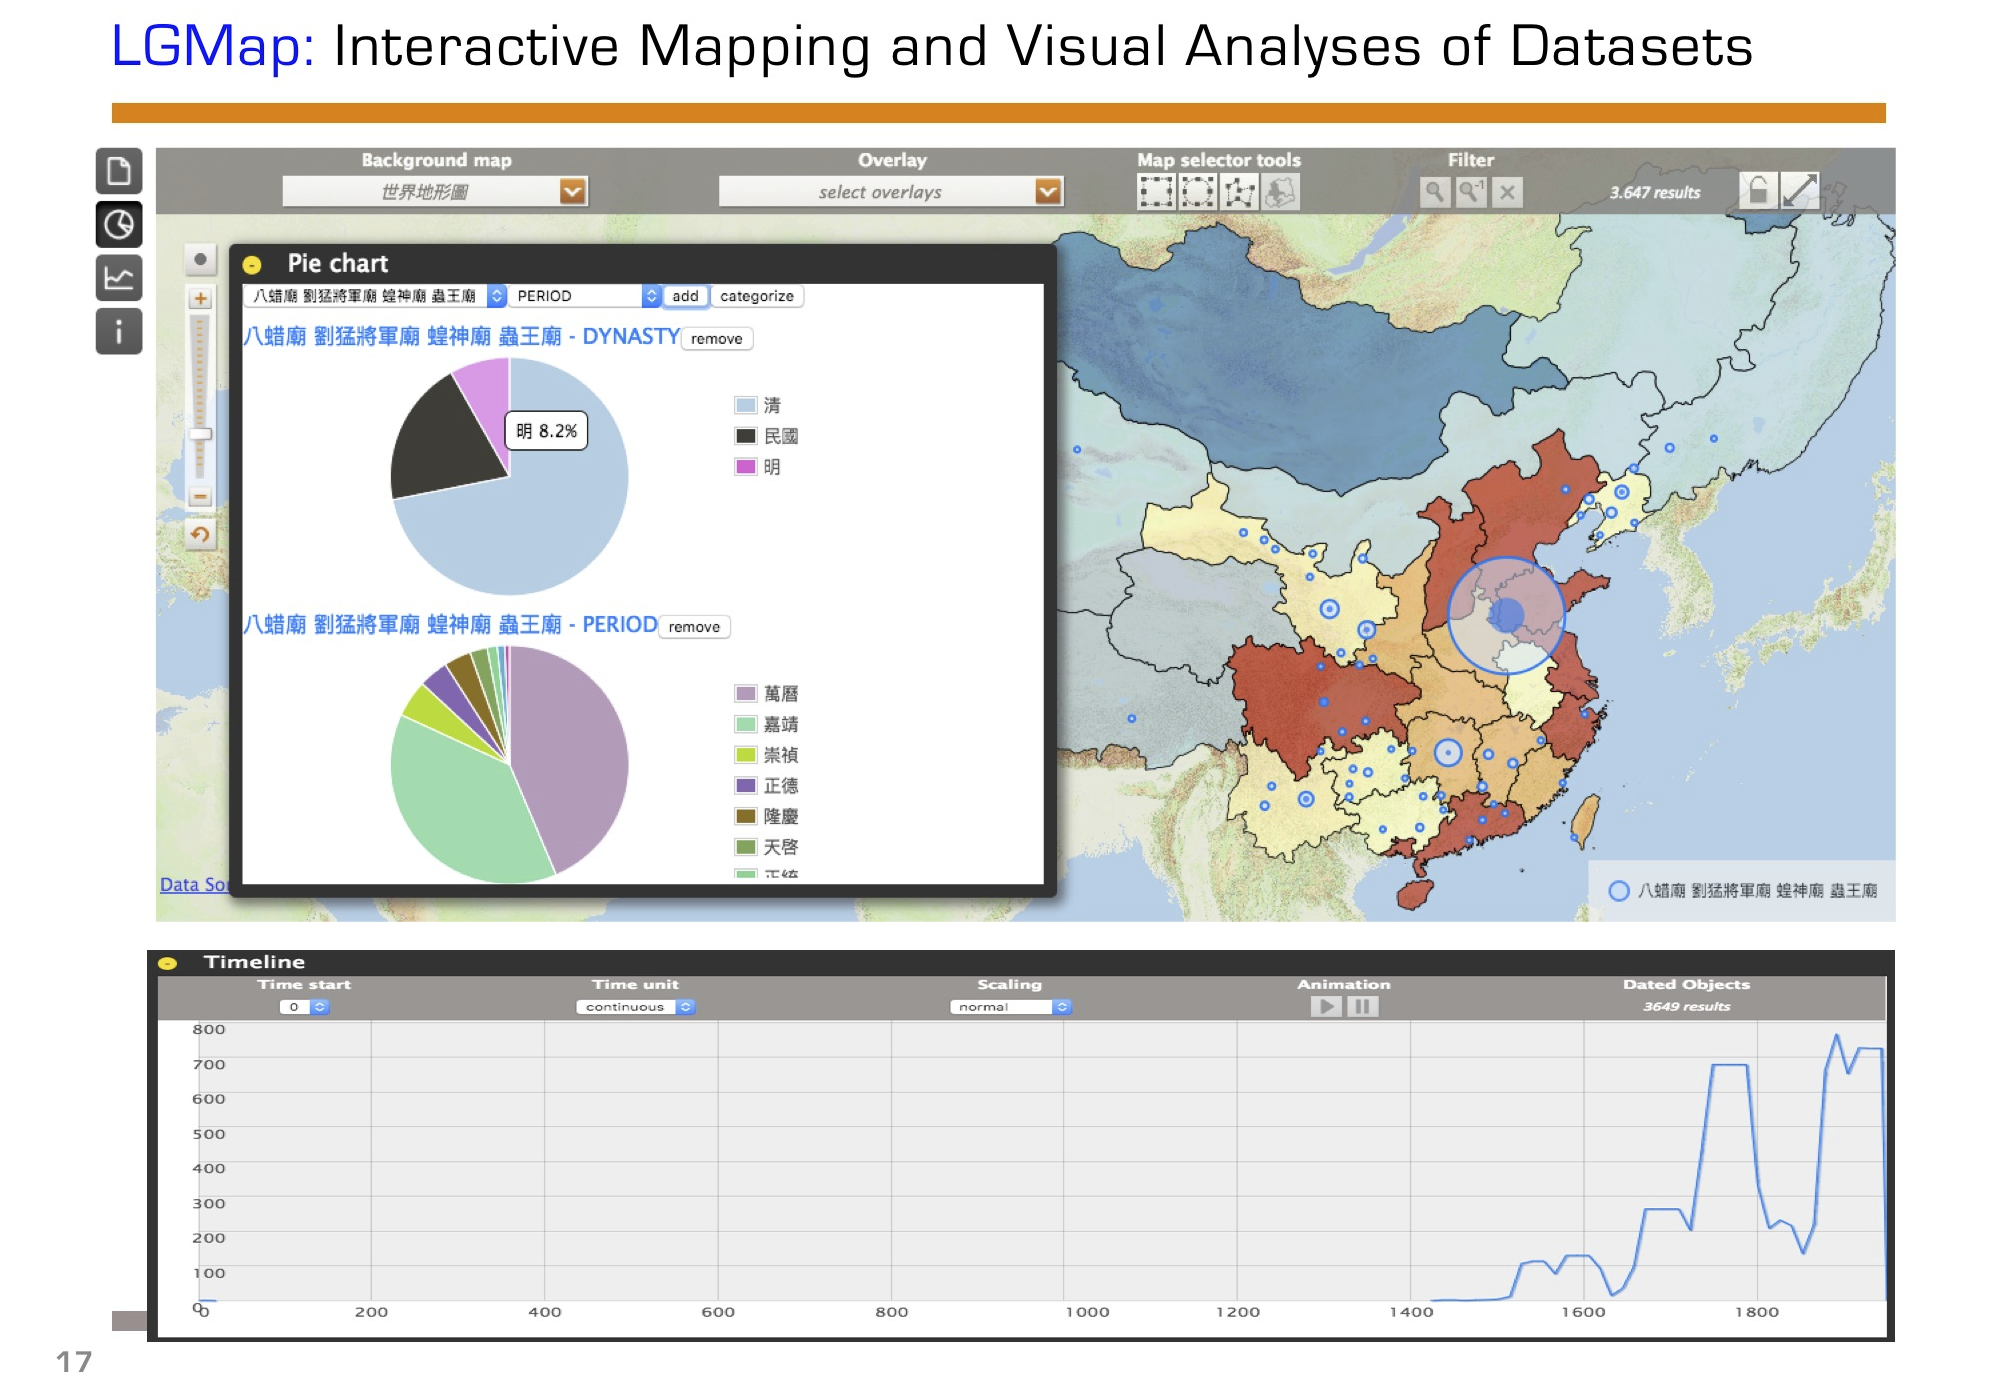Click the 民國 legend color swatch
The width and height of the screenshot is (1997, 1396).
(x=745, y=436)
